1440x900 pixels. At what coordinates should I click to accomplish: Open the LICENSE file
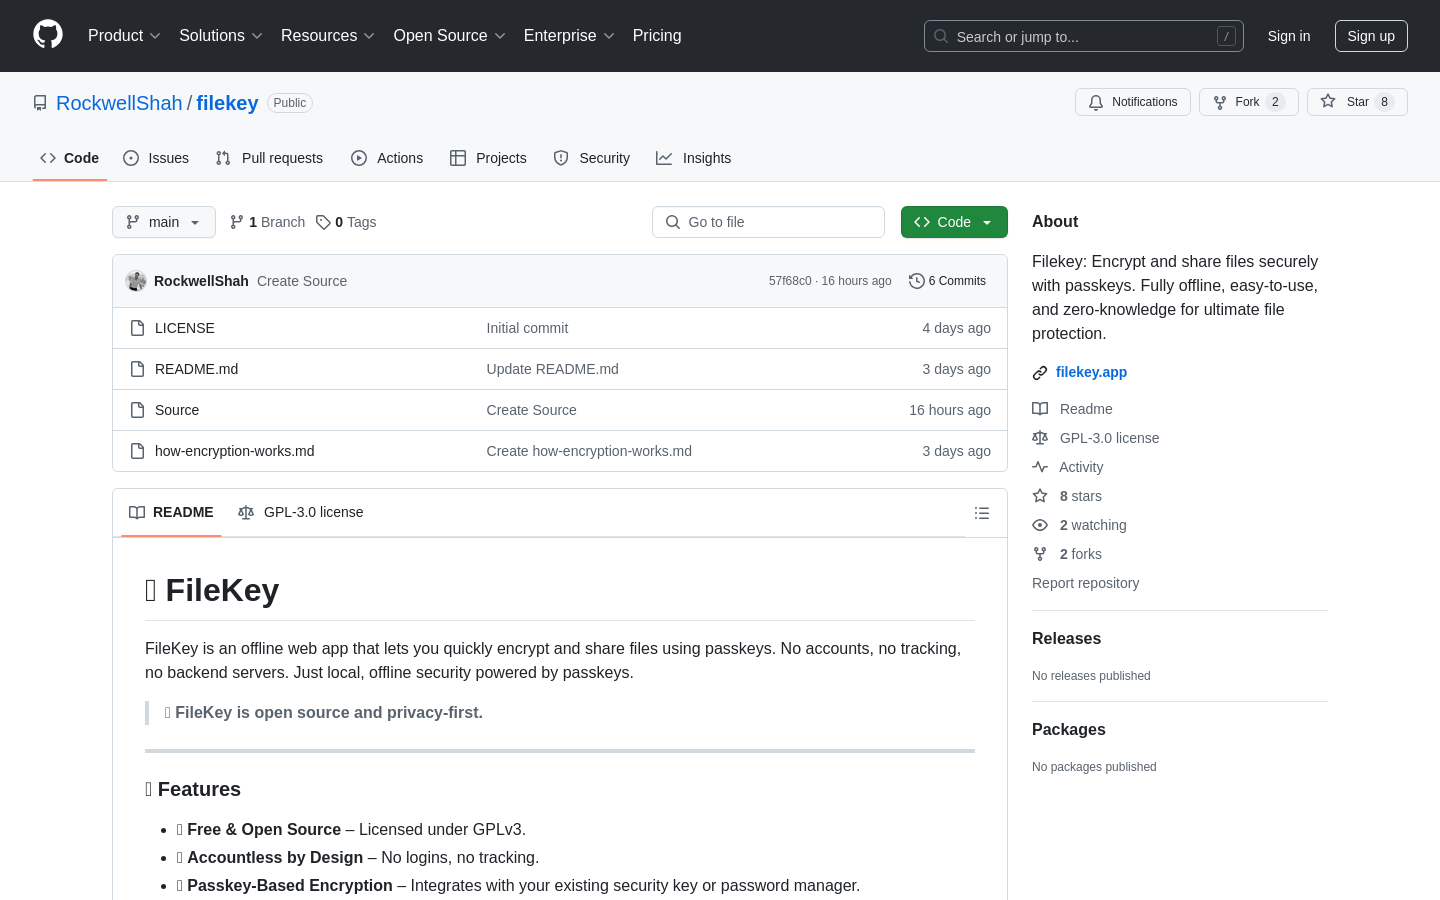185,328
